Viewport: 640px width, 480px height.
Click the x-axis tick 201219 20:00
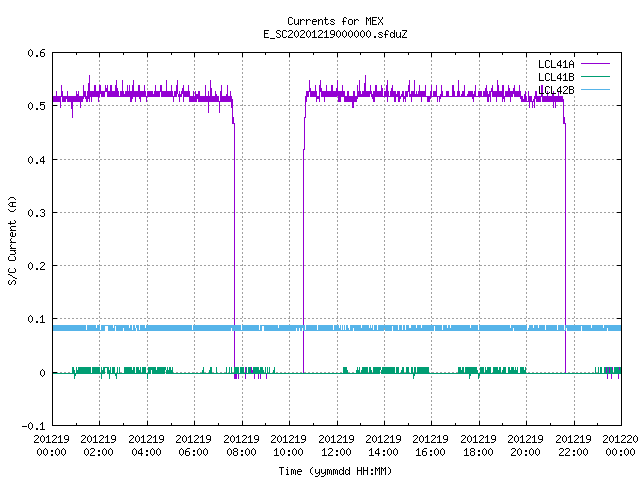pyautogui.click(x=526, y=445)
